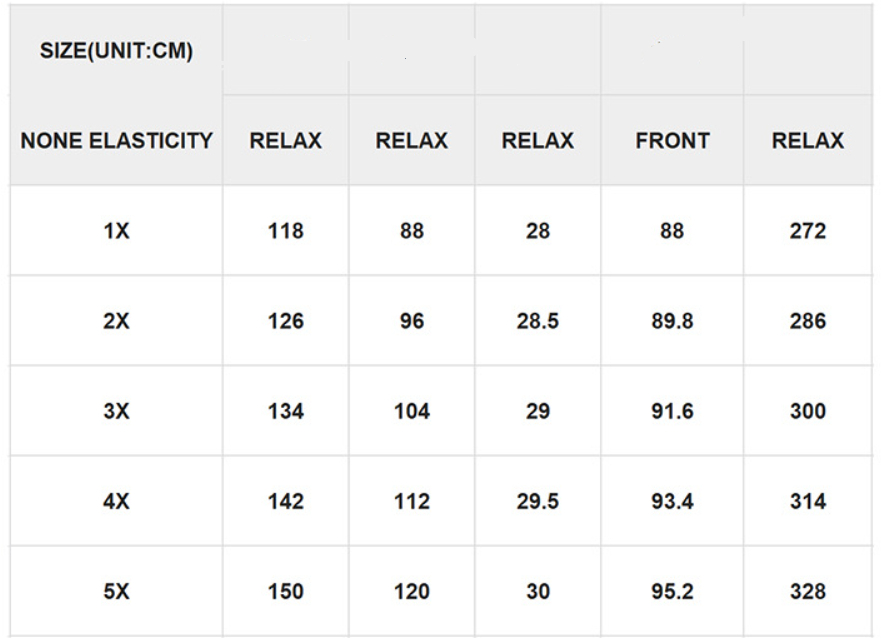Select the cell with value 314
Screen dimensions: 881x638
pos(807,501)
